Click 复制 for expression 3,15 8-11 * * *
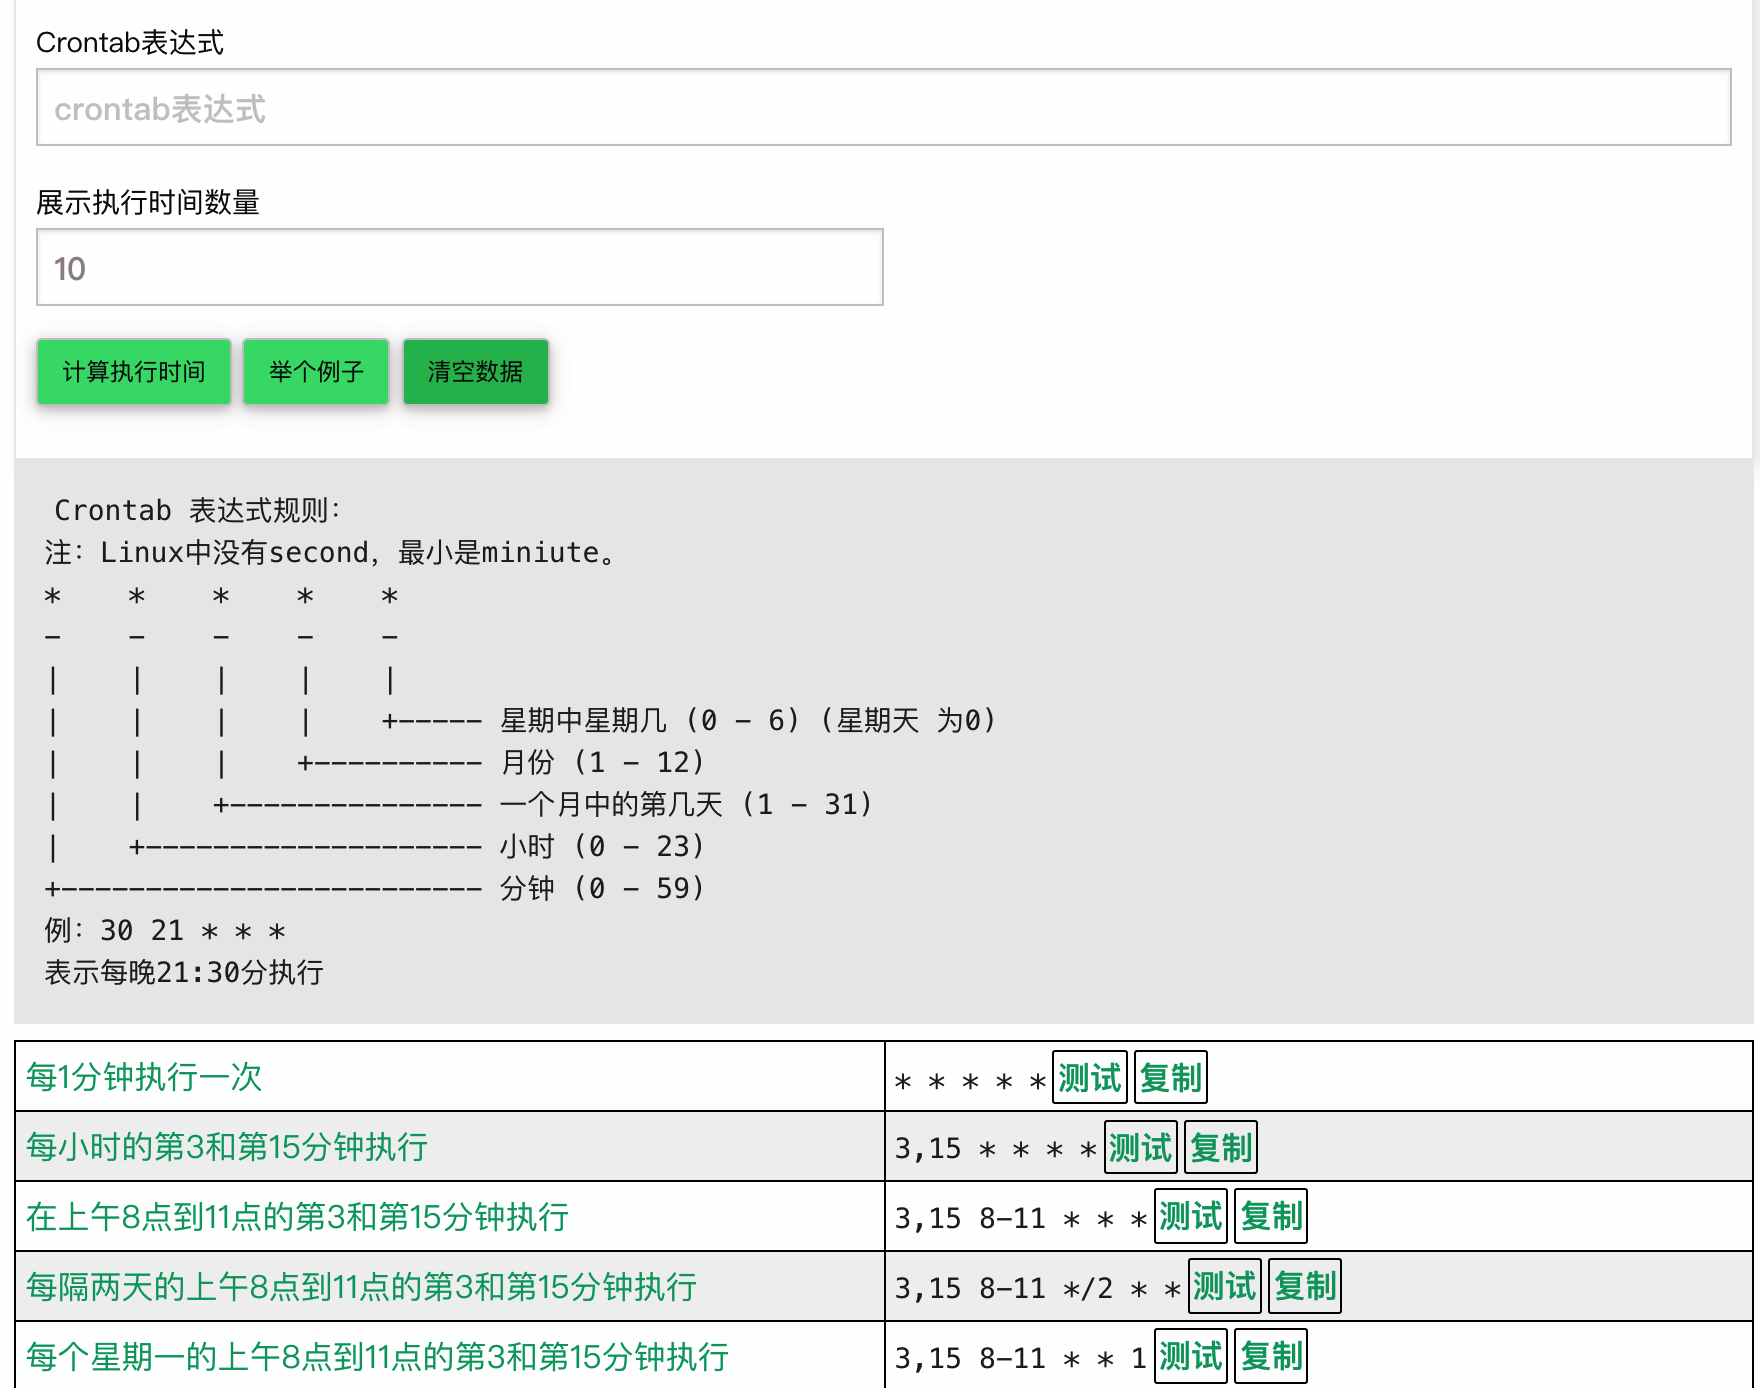1760x1388 pixels. pyautogui.click(x=1271, y=1217)
